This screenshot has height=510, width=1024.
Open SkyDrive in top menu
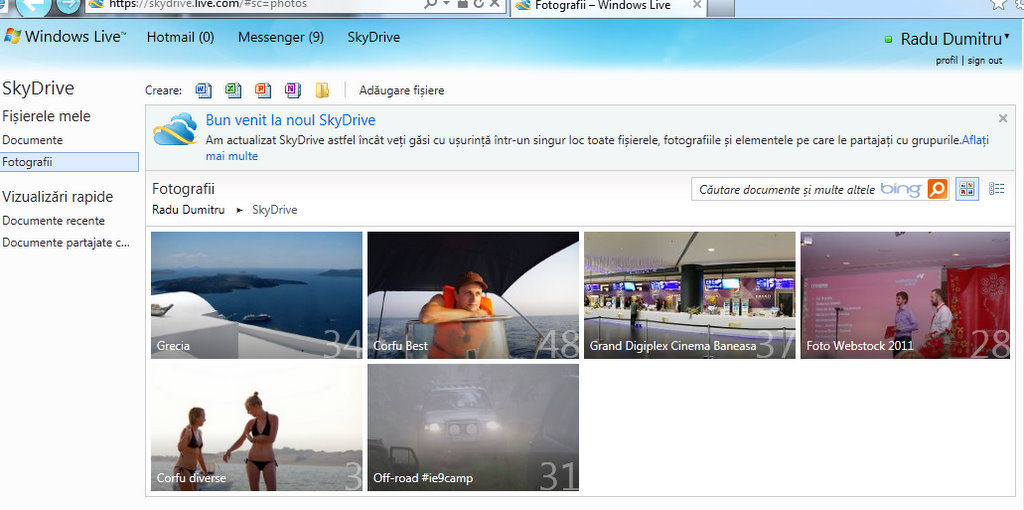[374, 37]
